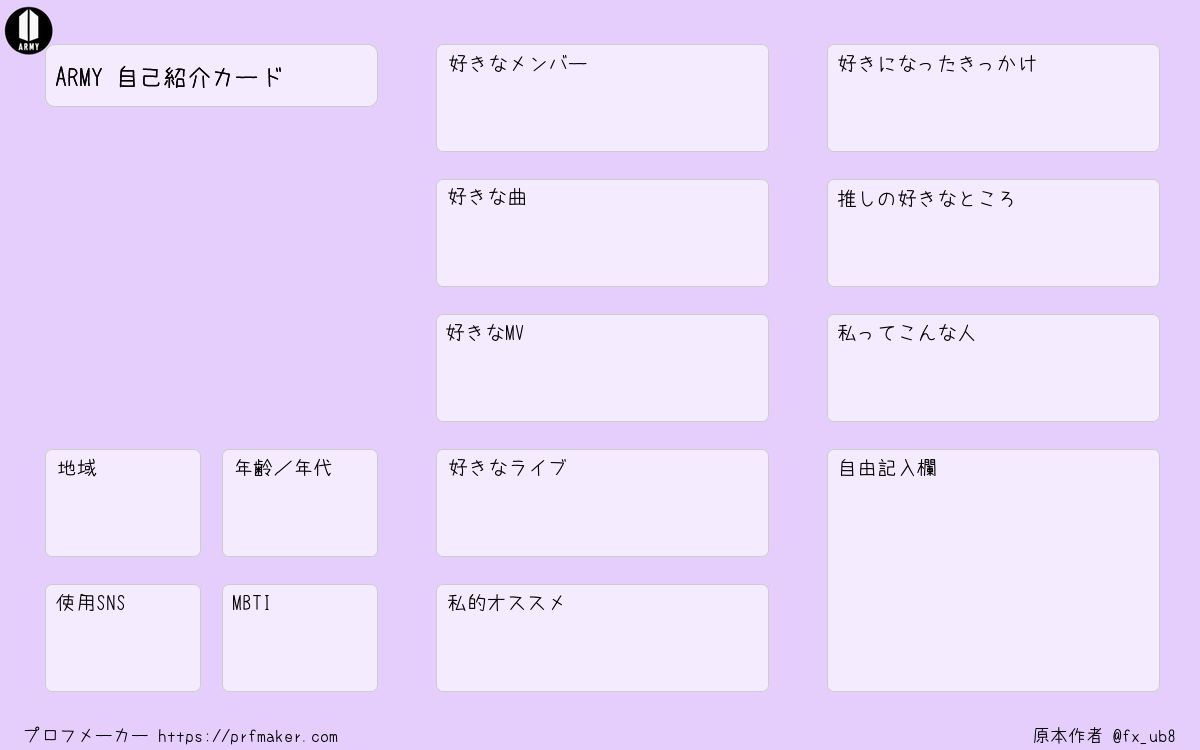Click the プロフメーカー footer text

pyautogui.click(x=86, y=736)
